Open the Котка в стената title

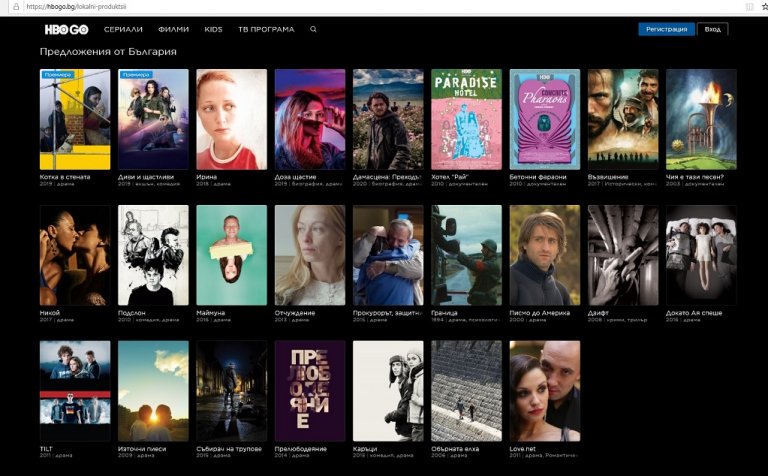(62, 177)
